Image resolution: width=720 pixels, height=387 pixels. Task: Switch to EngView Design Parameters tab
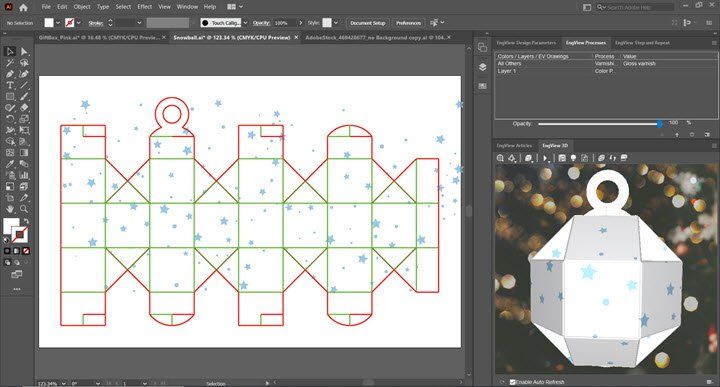coord(526,43)
